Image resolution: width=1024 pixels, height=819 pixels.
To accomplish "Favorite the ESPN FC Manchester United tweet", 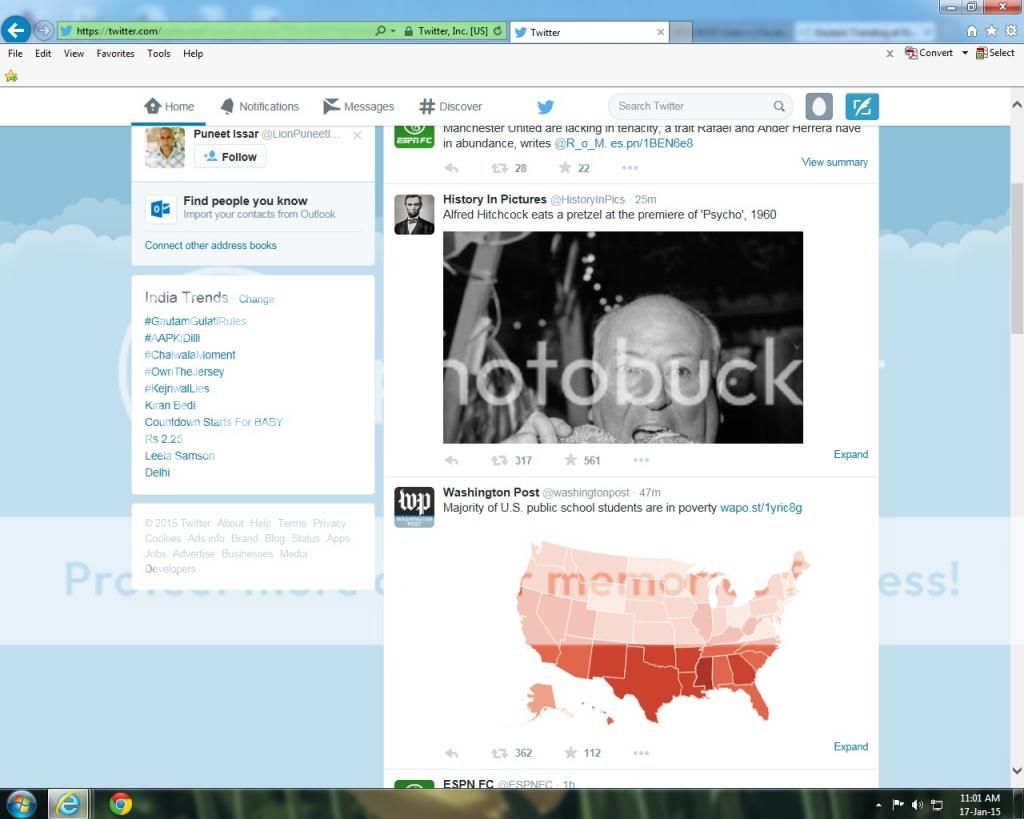I will 565,168.
